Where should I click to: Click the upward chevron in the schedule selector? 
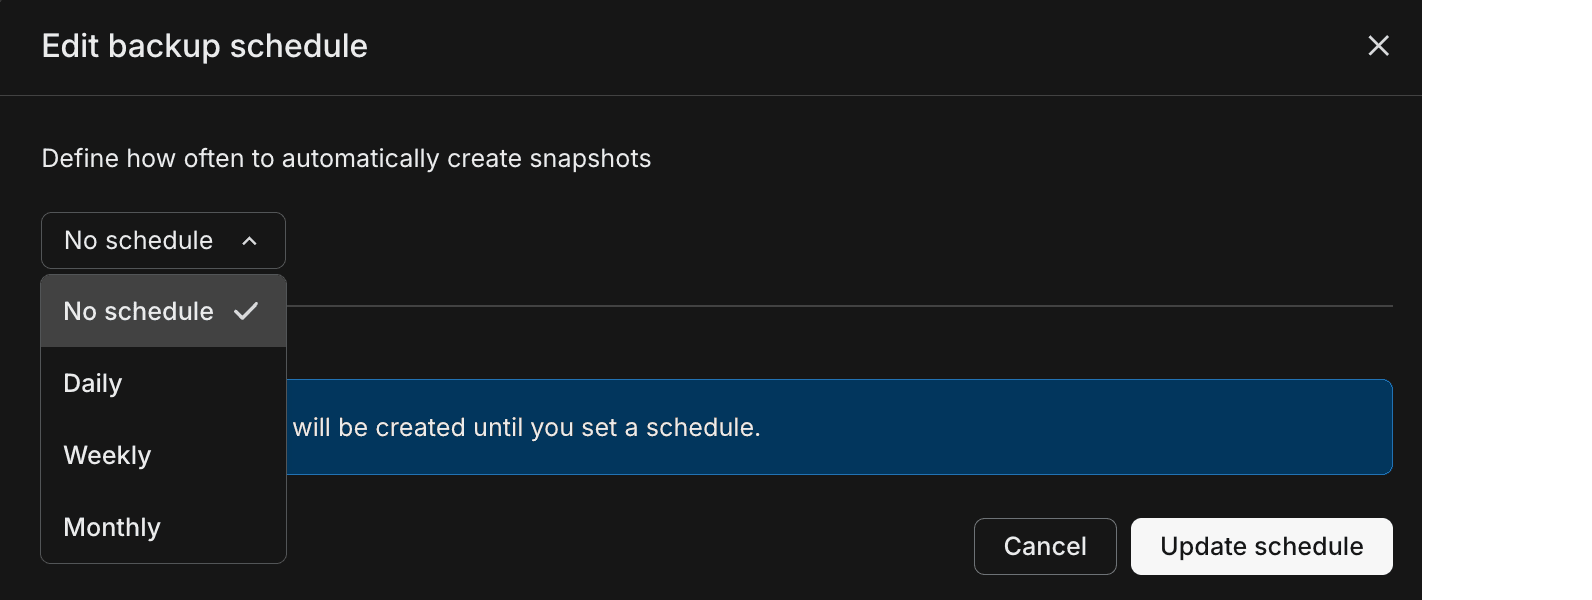coord(248,240)
